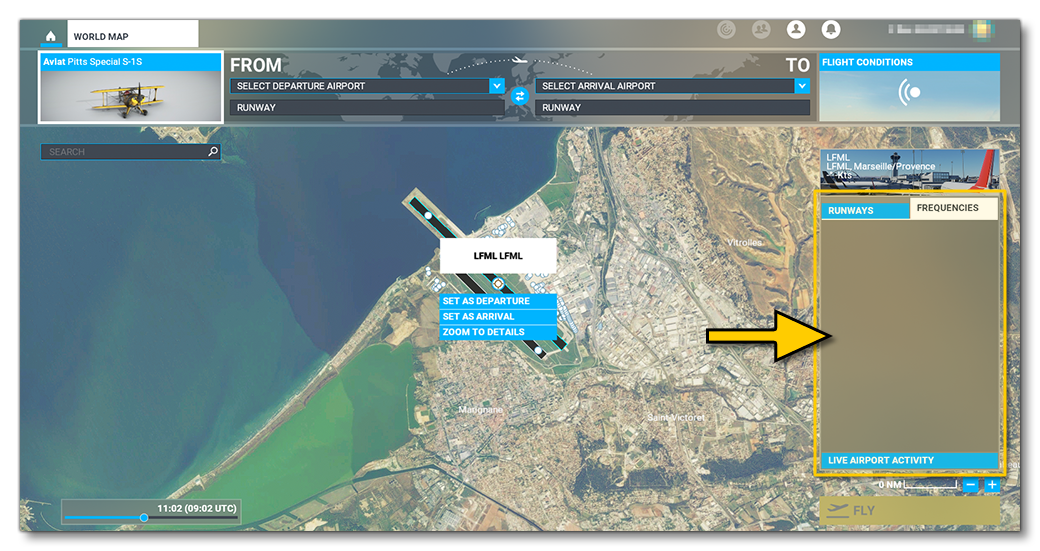Screen dimensions: 1040x551
Task: Click the Fly button
Action: (909, 511)
